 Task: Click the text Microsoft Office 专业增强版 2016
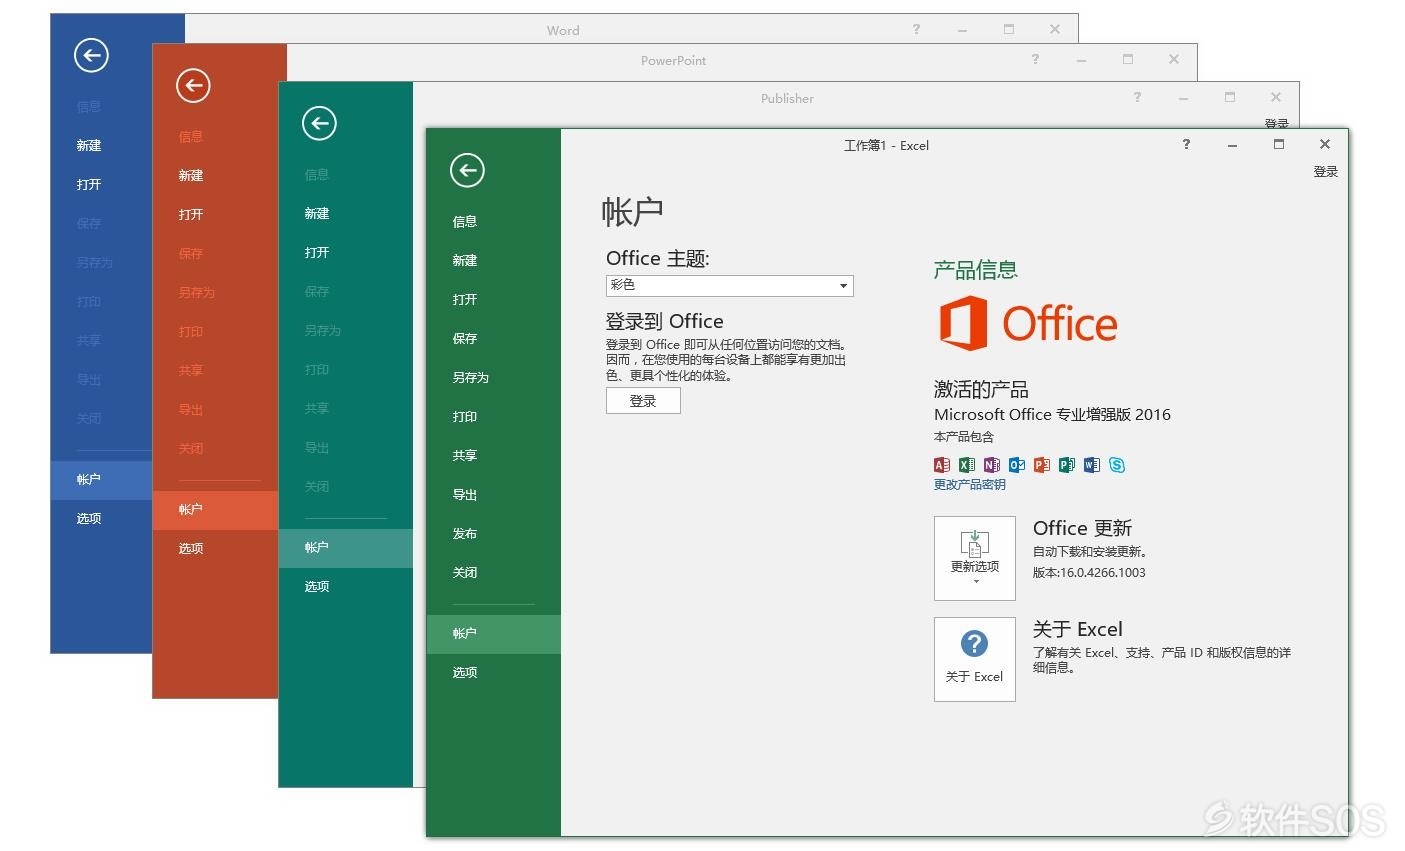click(x=1052, y=415)
